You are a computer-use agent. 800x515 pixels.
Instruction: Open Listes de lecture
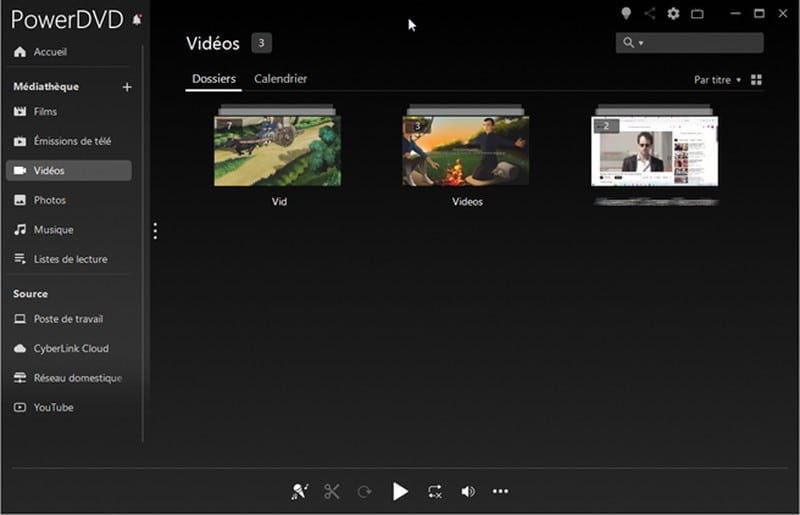pyautogui.click(x=61, y=259)
